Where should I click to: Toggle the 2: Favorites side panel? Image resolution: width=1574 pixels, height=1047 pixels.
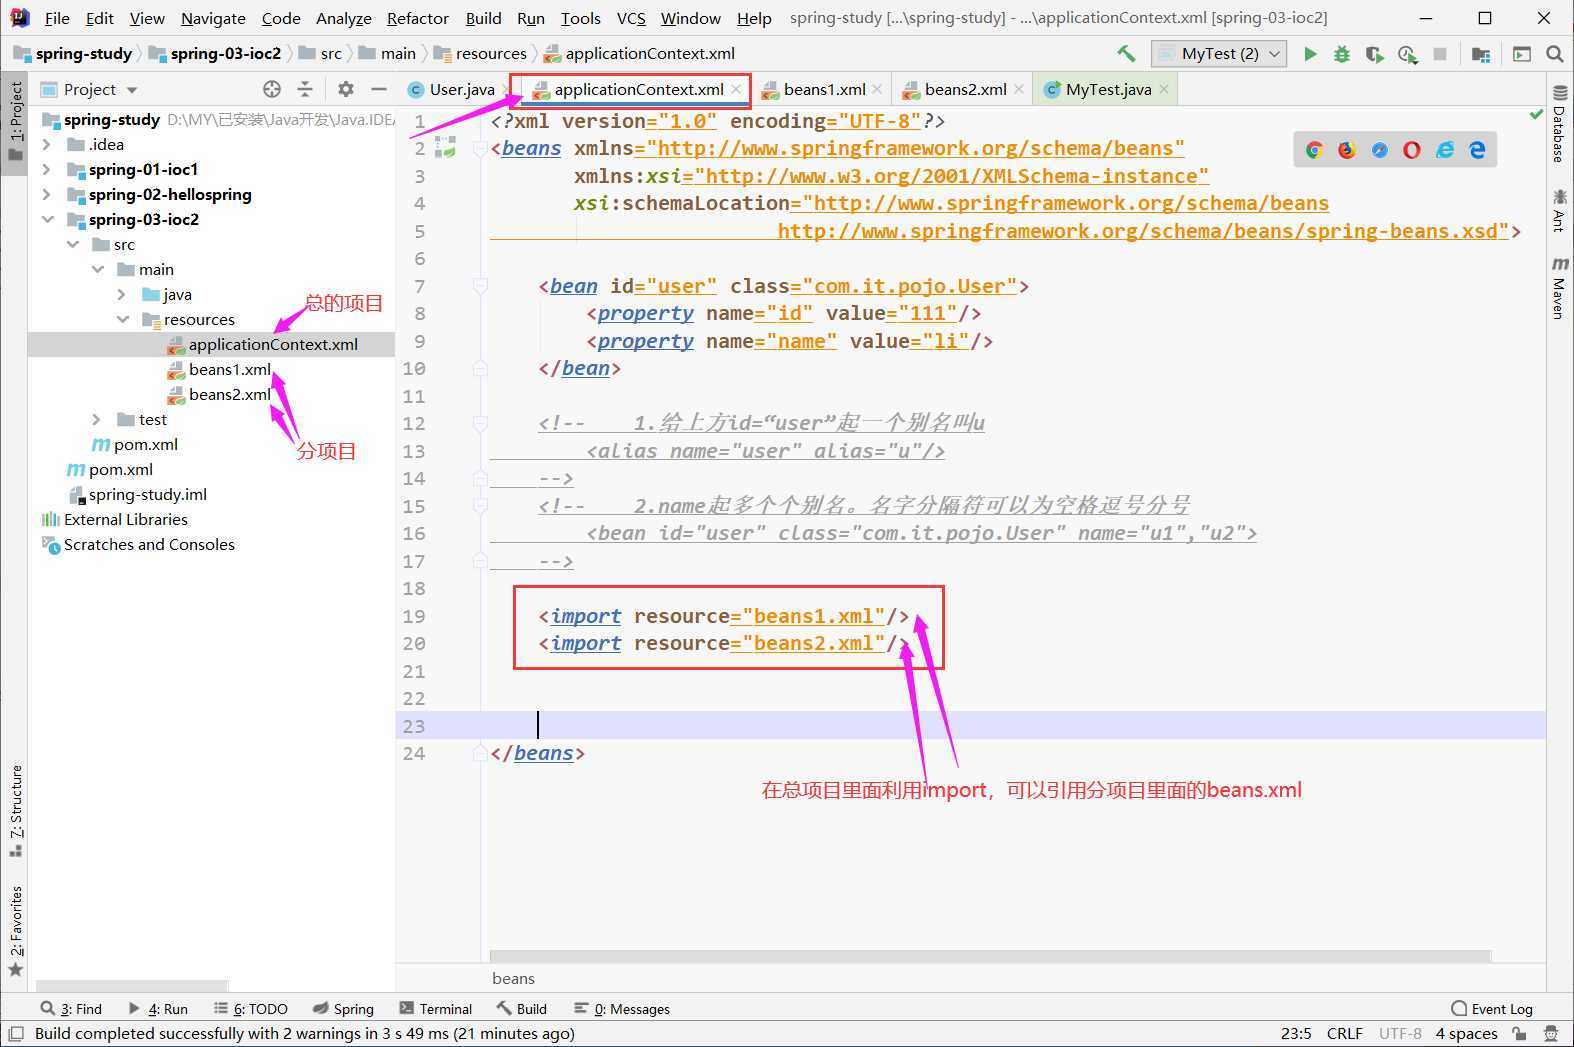click(x=15, y=932)
